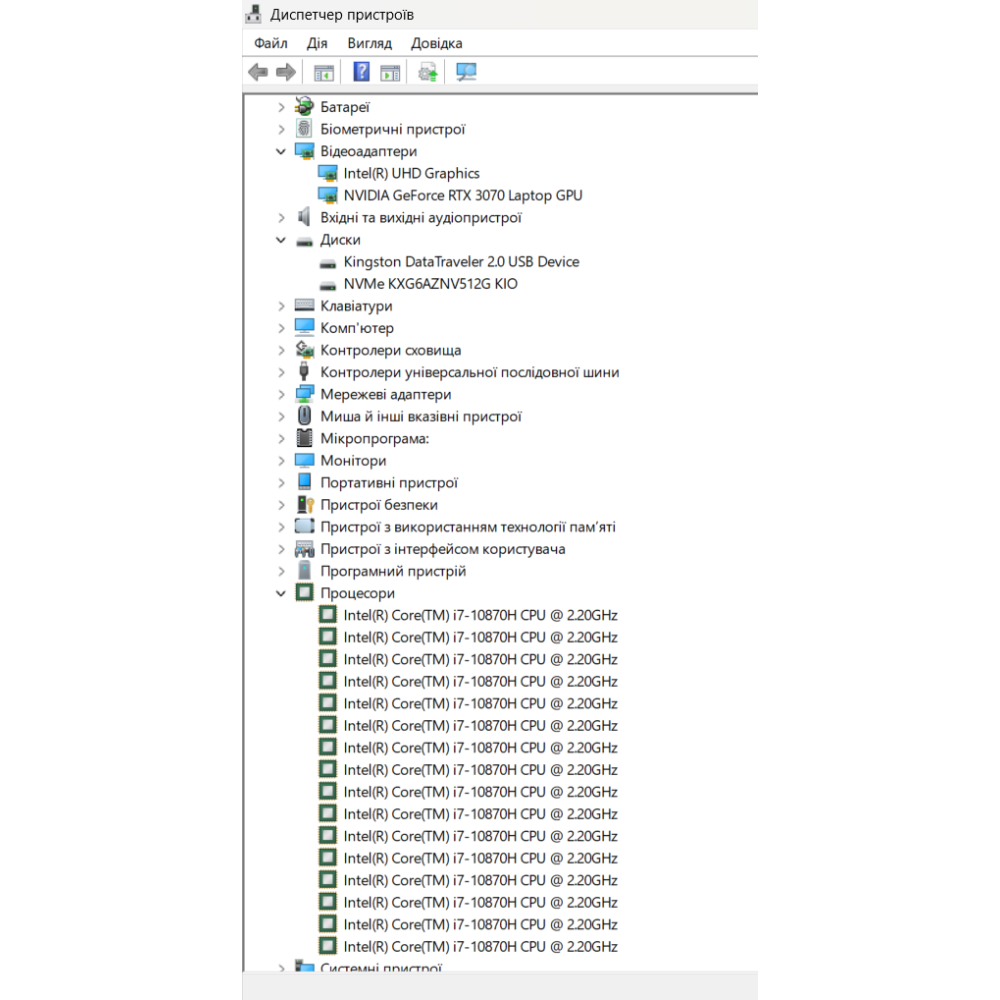Click the Update driver toolbar icon
Screen dimensions: 1000x1000
[x=427, y=72]
